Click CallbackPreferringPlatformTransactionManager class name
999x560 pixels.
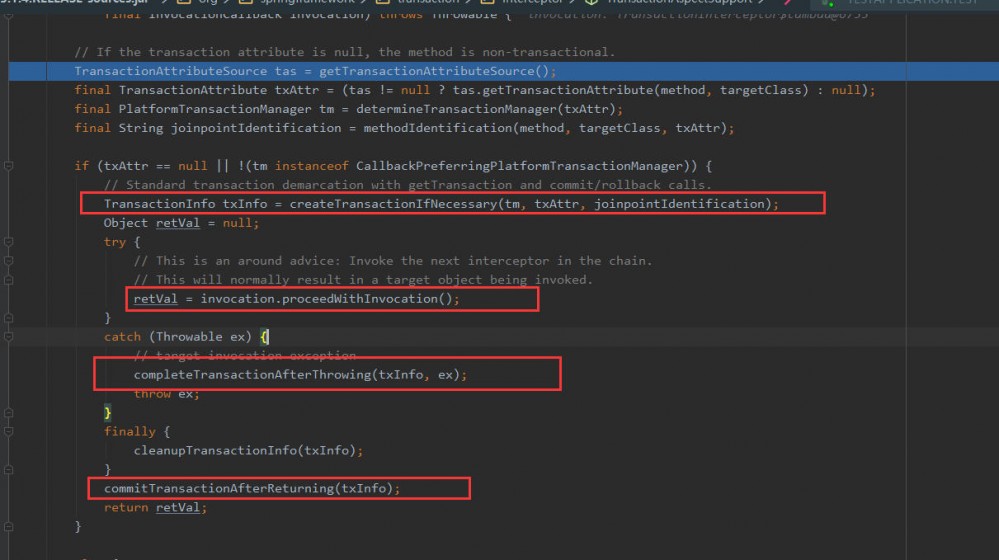(x=519, y=166)
